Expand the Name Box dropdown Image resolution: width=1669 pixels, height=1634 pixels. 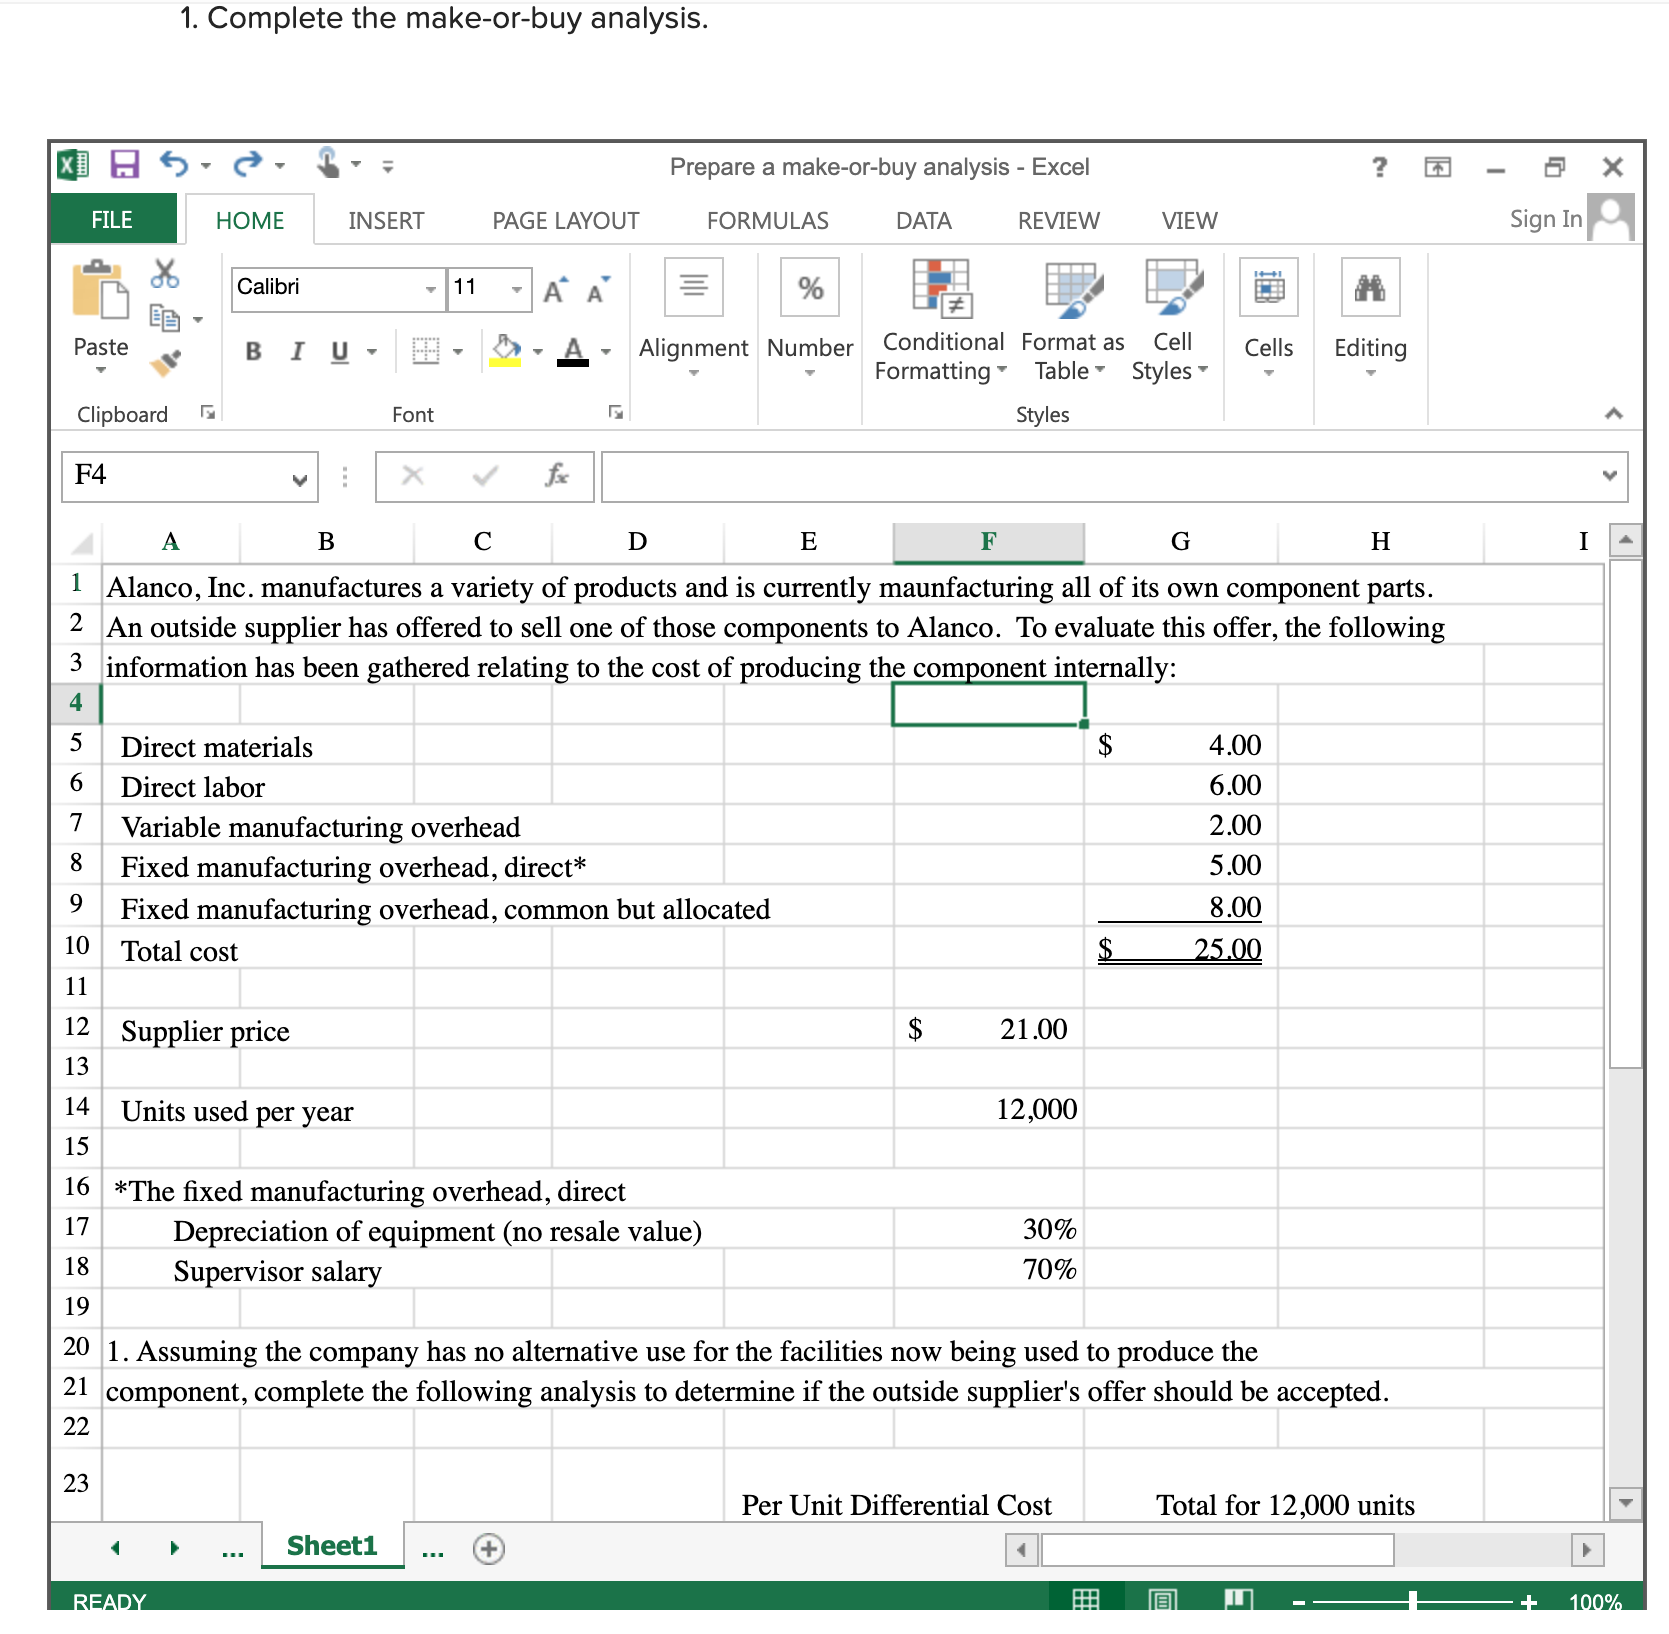tap(300, 479)
